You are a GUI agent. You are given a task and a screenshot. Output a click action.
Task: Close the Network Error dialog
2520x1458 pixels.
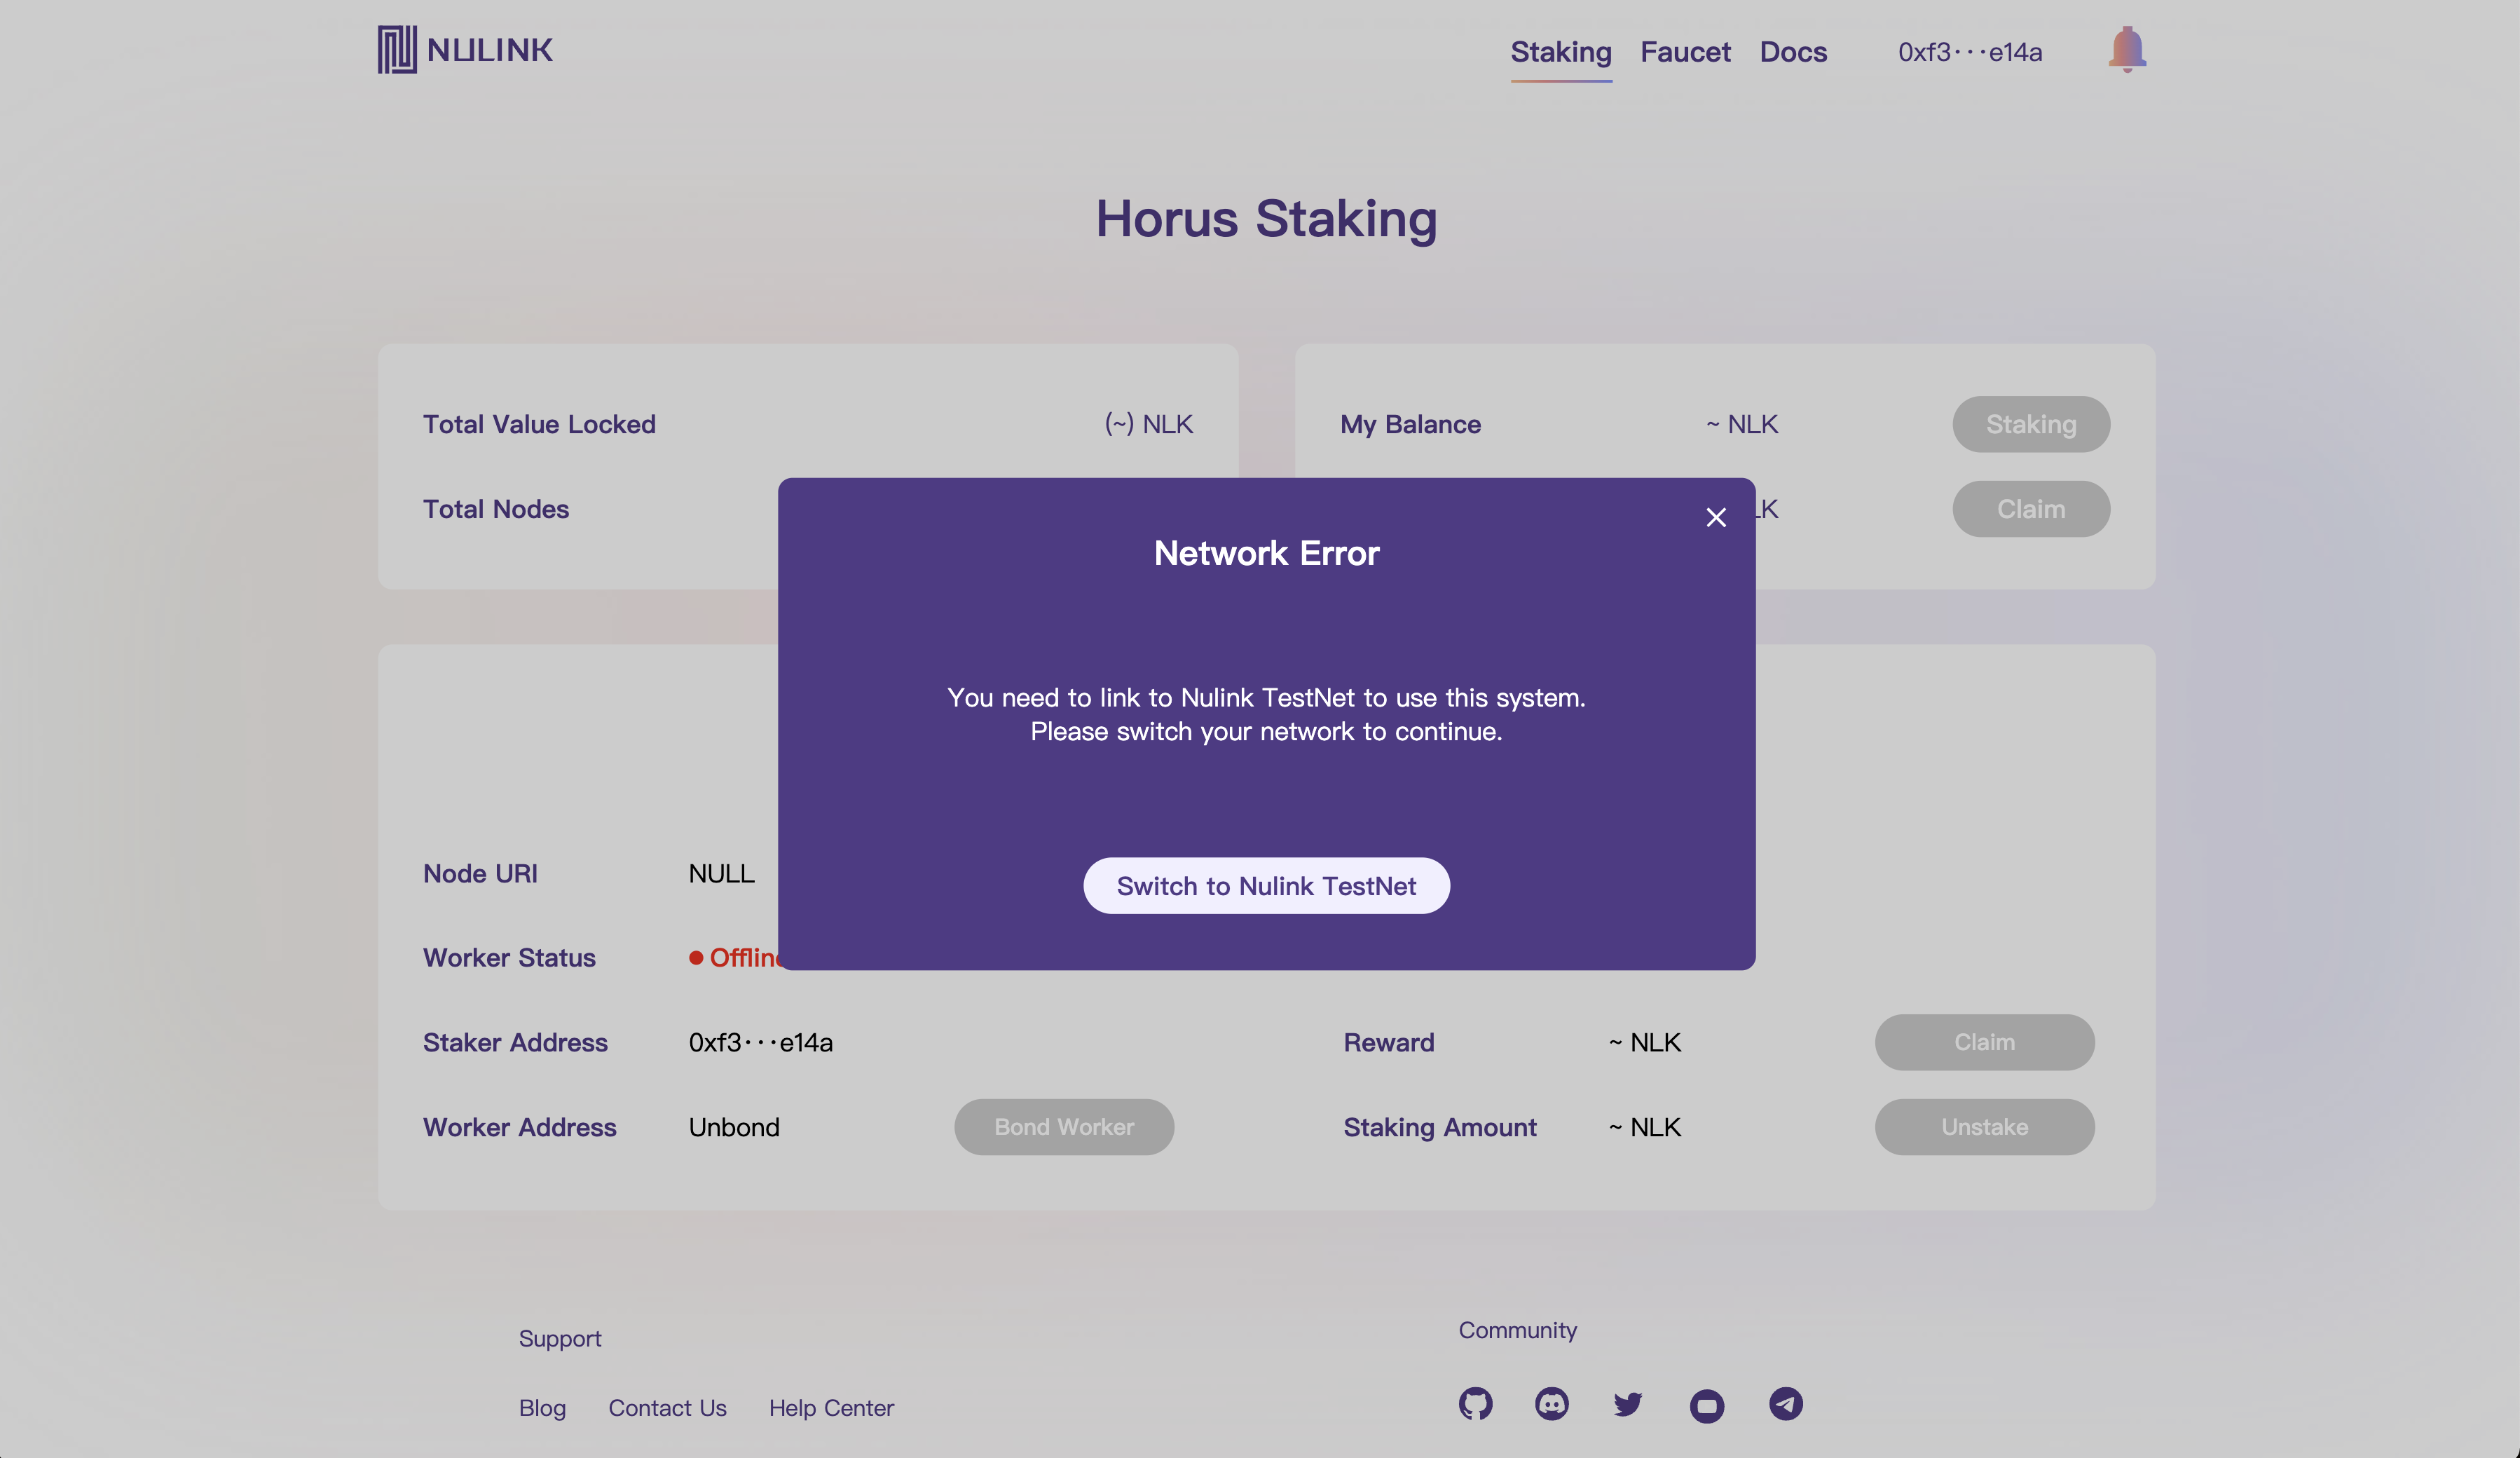pyautogui.click(x=1716, y=517)
